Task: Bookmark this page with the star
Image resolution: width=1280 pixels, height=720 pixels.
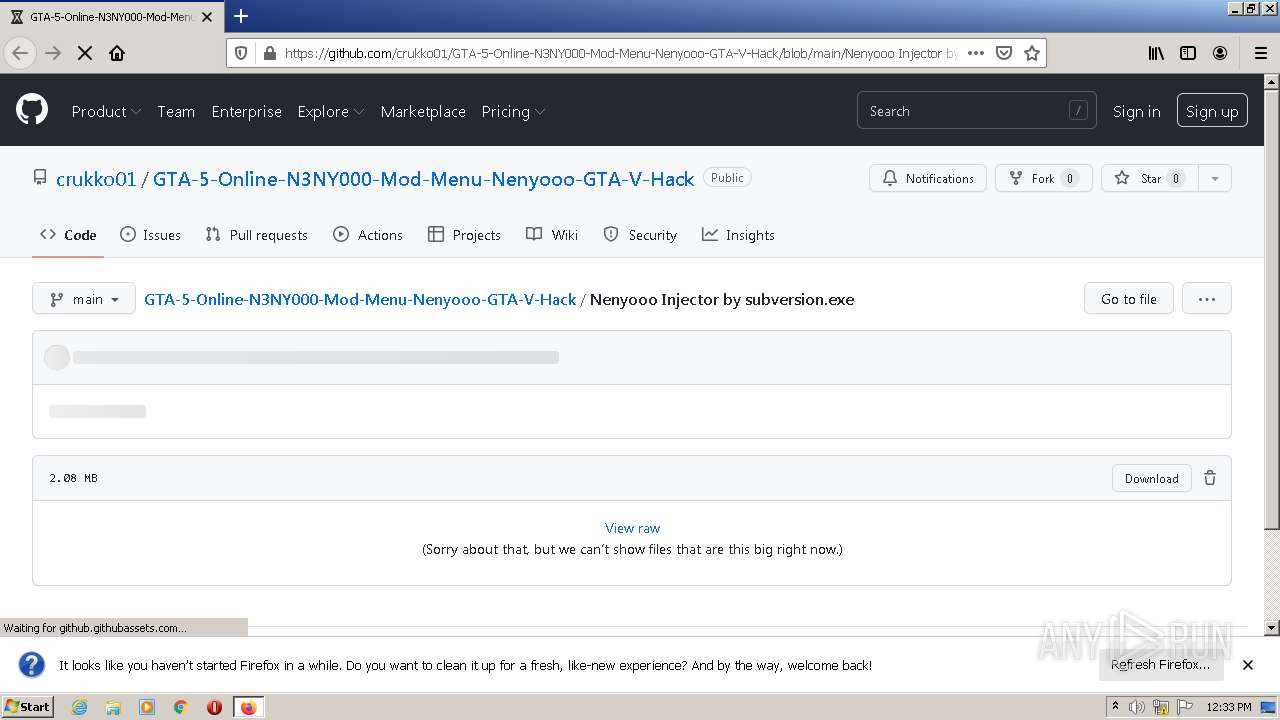Action: click(1032, 53)
